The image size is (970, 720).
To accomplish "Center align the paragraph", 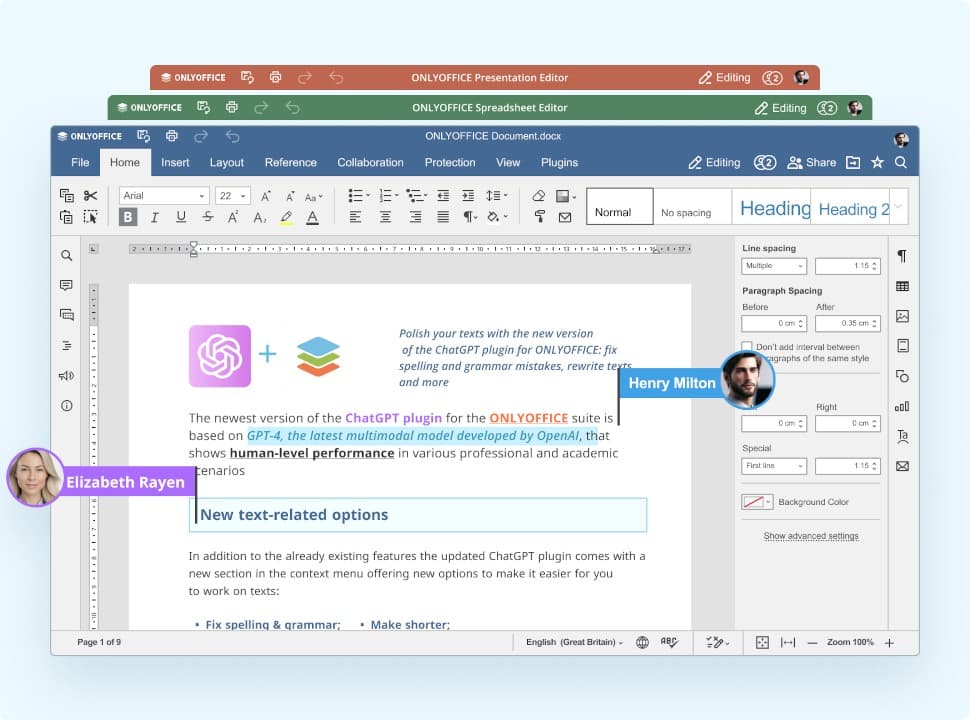I will pos(385,217).
